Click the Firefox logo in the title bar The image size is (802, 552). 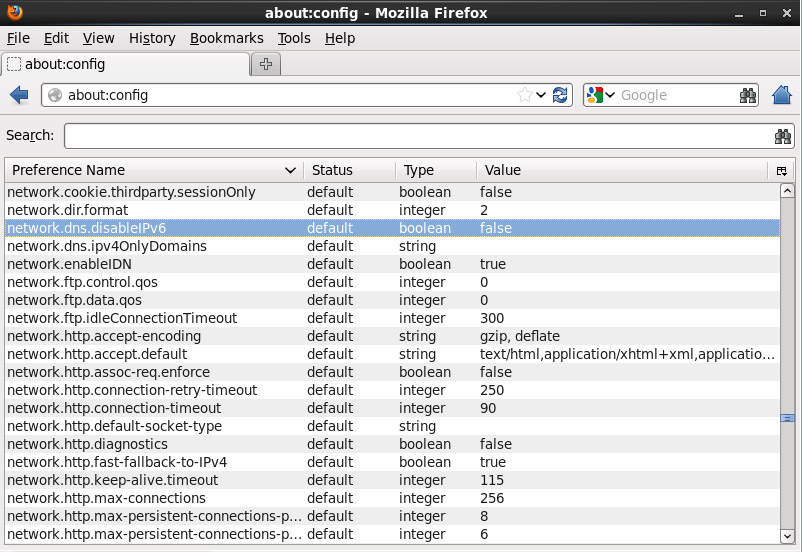pyautogui.click(x=15, y=12)
